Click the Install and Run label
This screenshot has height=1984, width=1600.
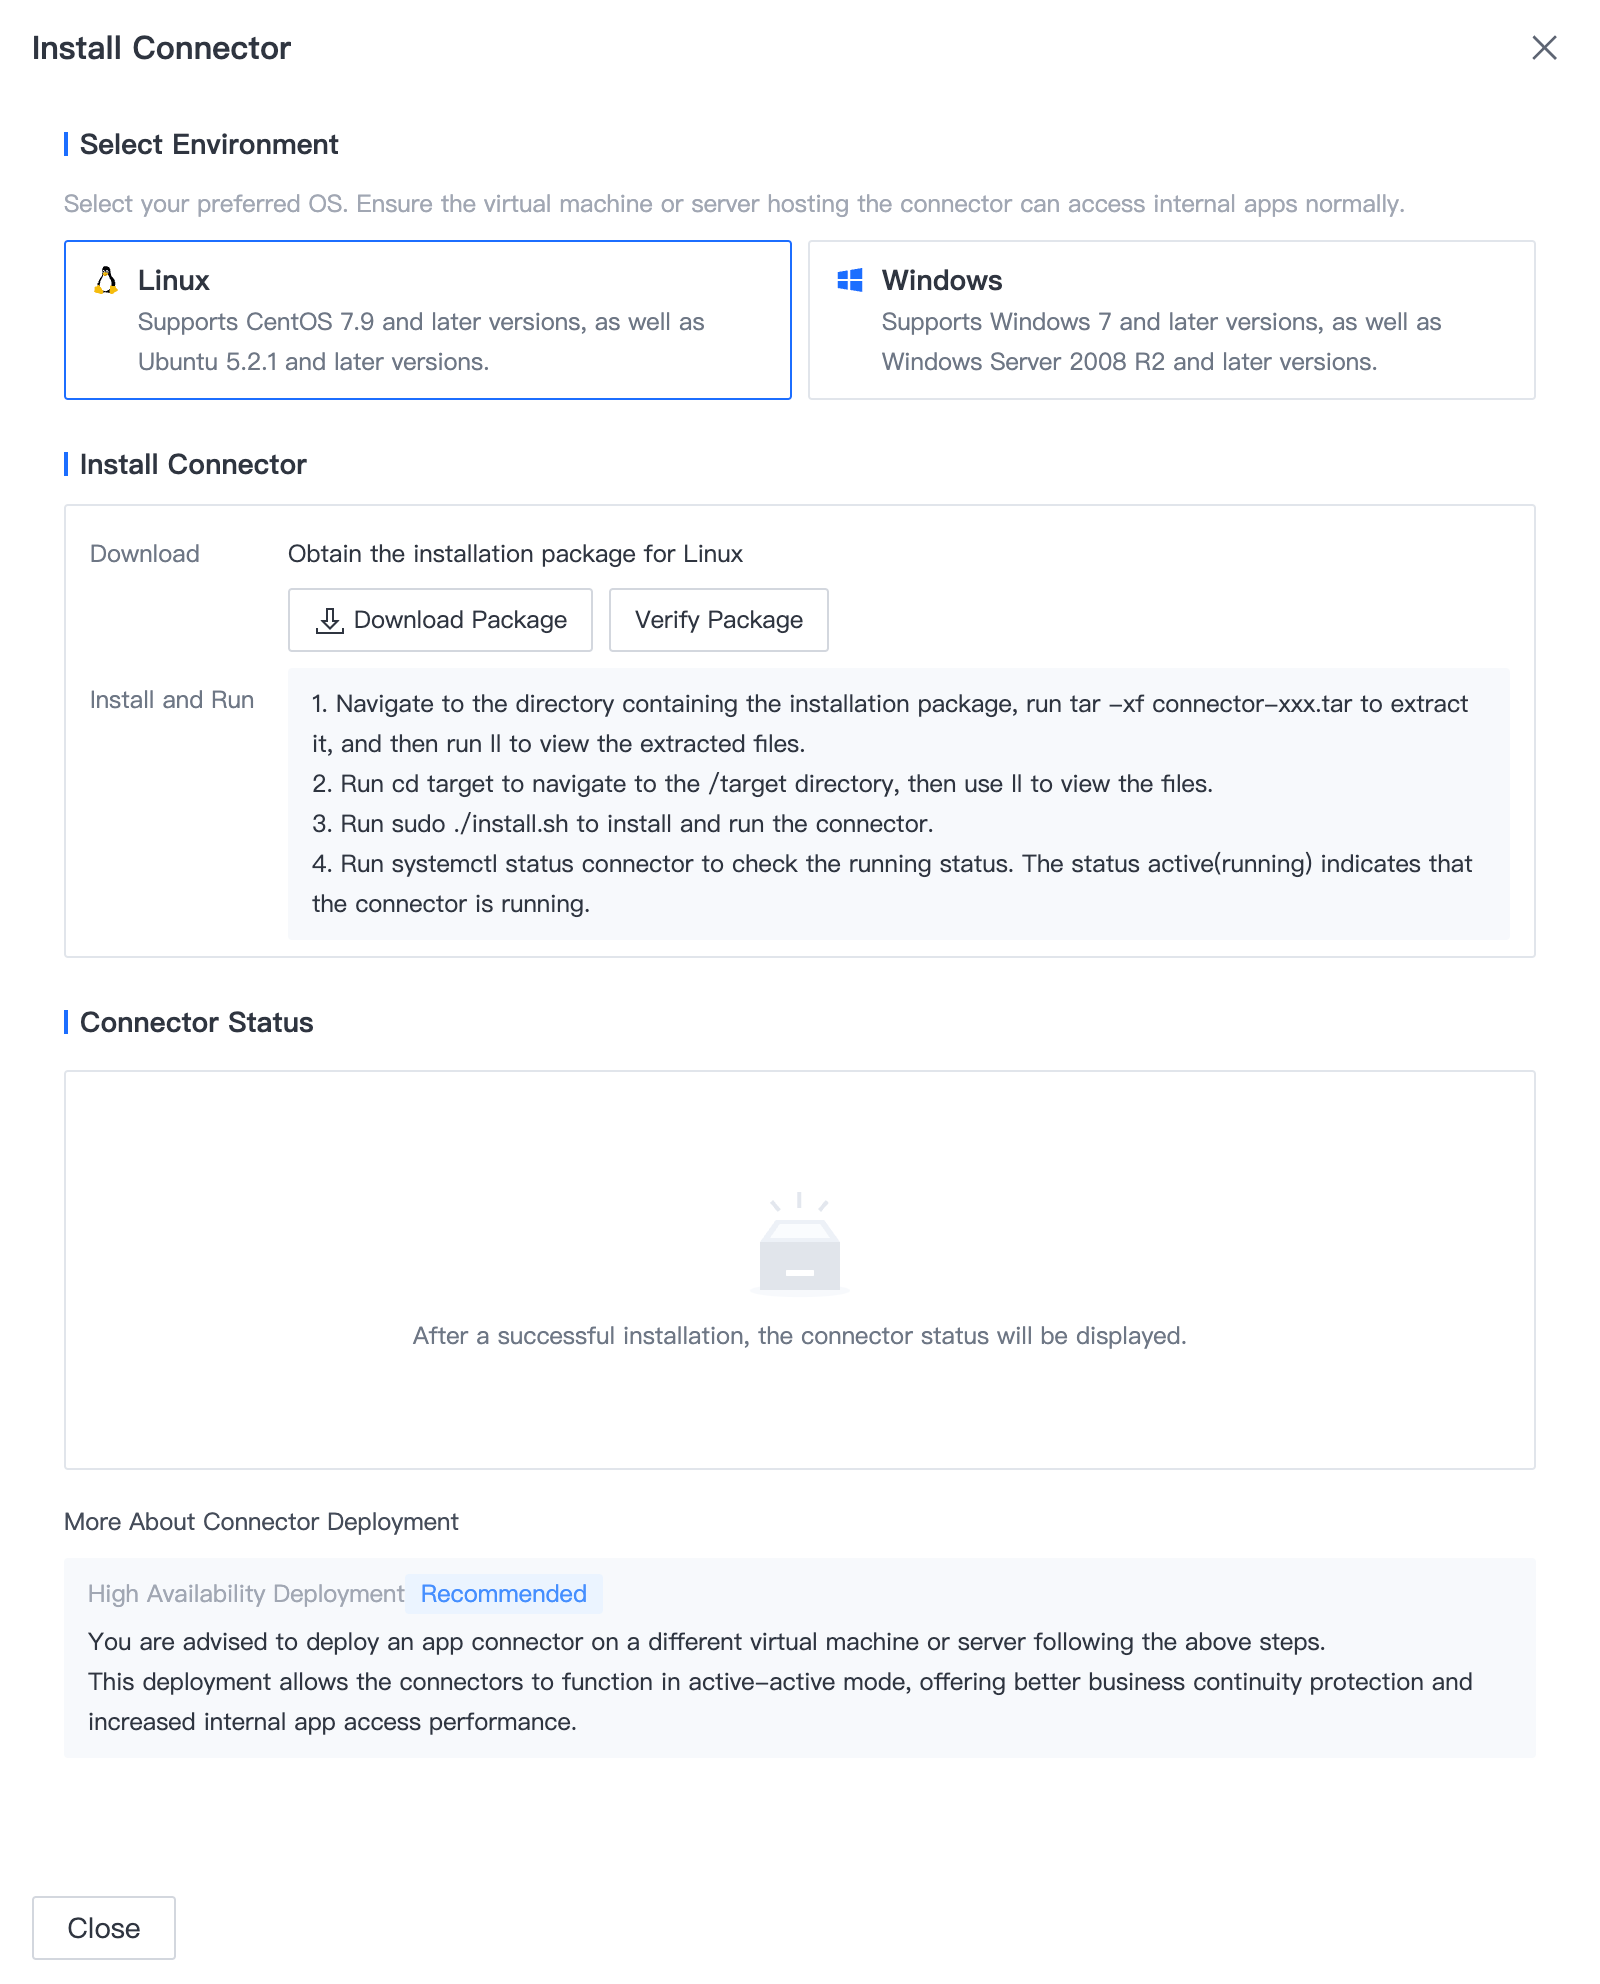172,700
